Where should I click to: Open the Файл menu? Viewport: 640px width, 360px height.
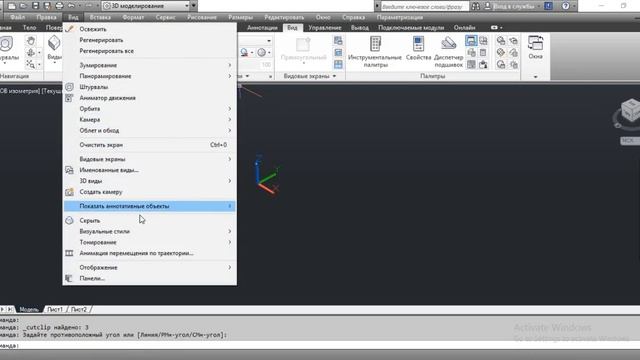point(18,17)
